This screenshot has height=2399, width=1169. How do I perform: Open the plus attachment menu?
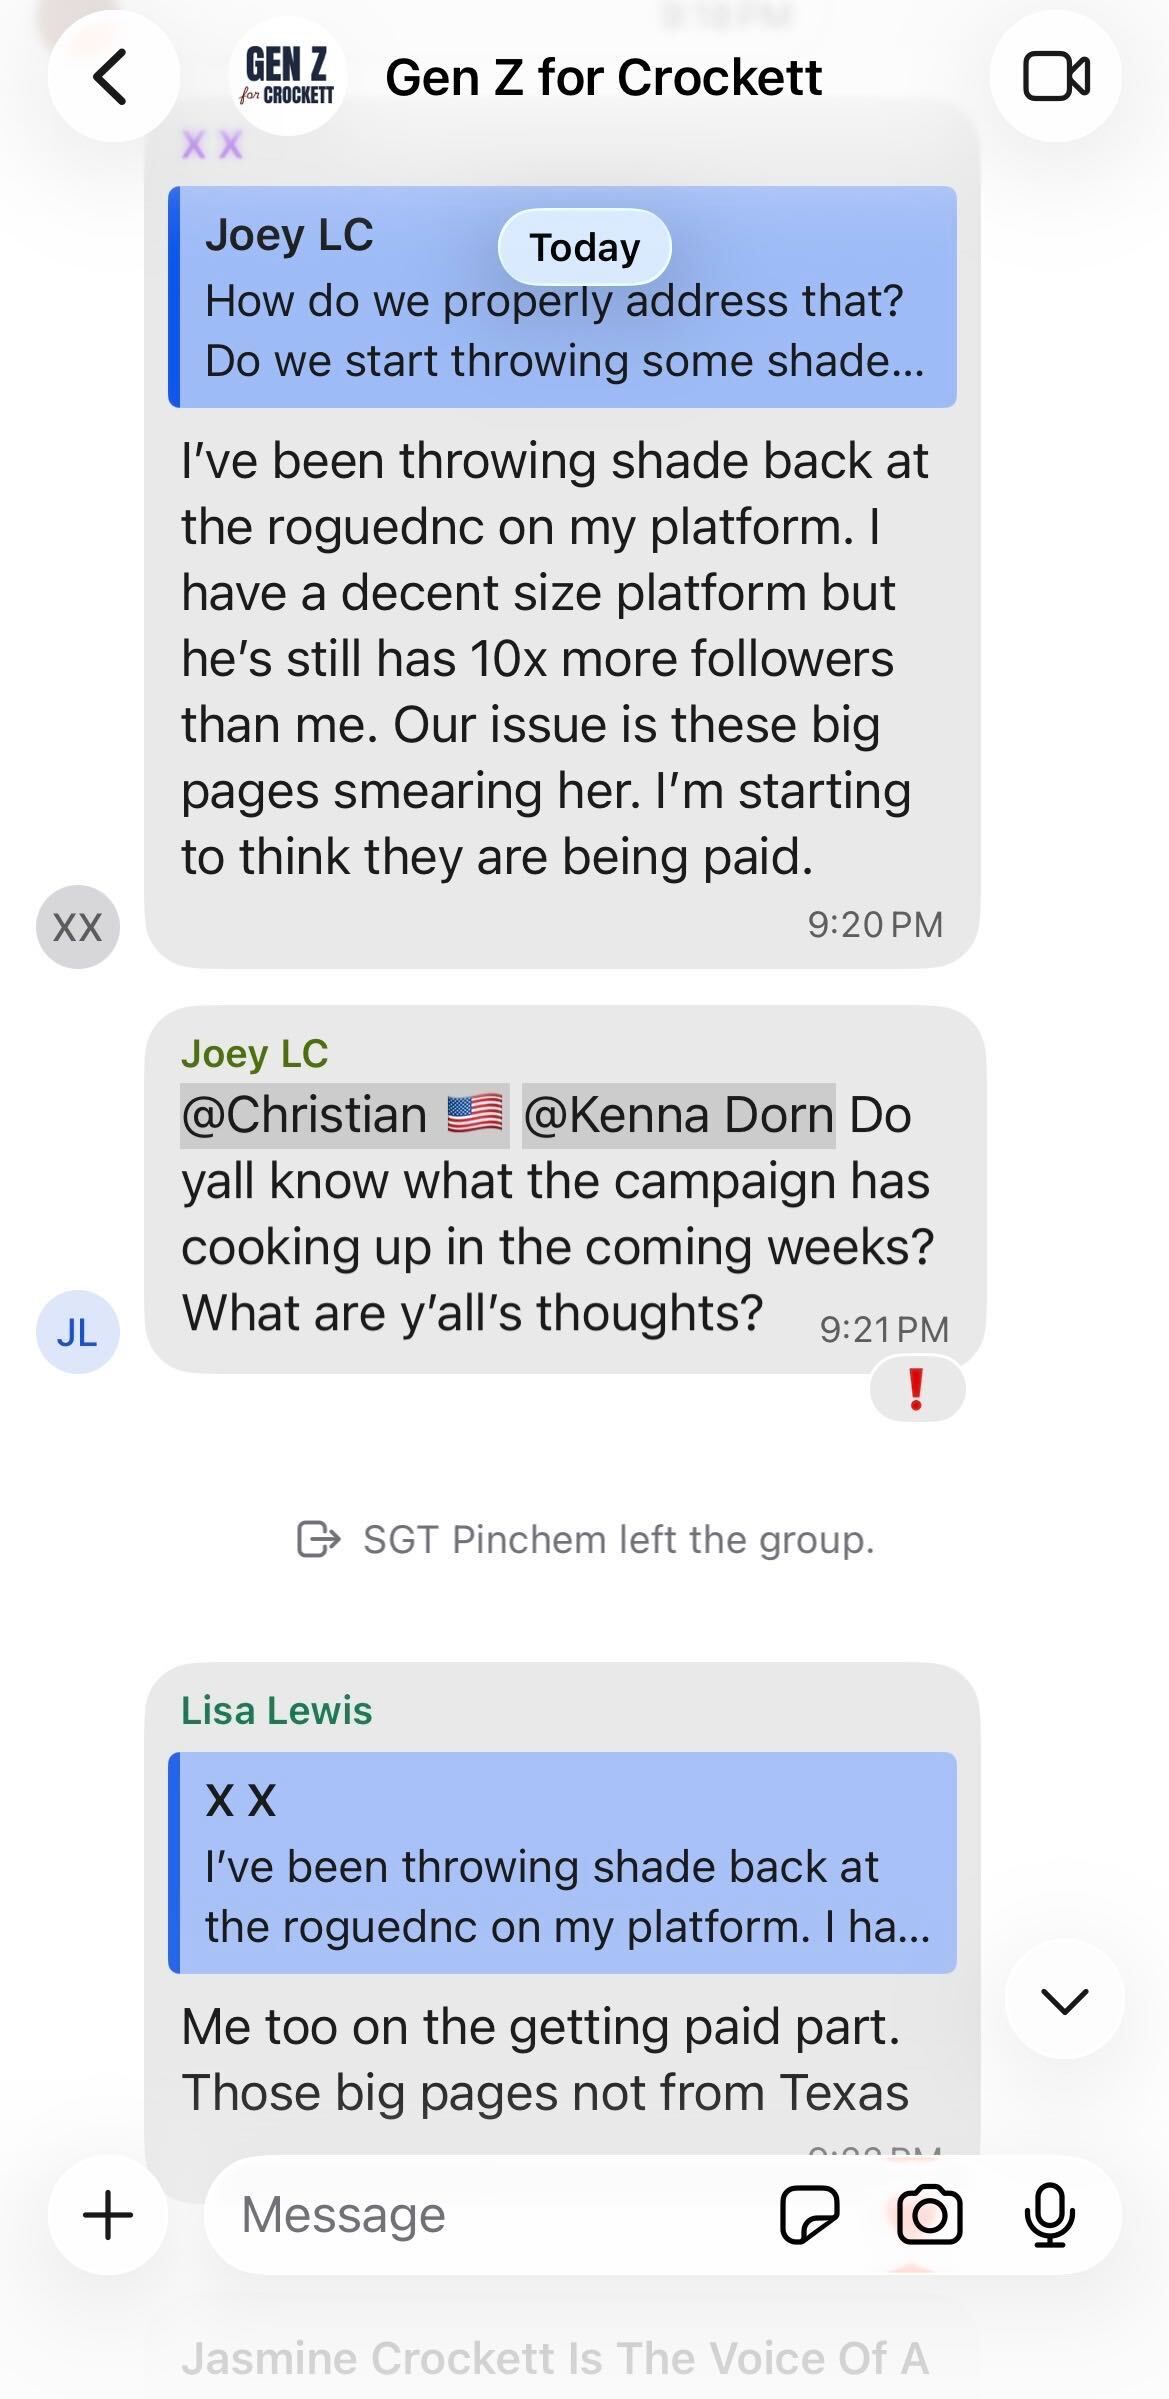click(x=108, y=2215)
